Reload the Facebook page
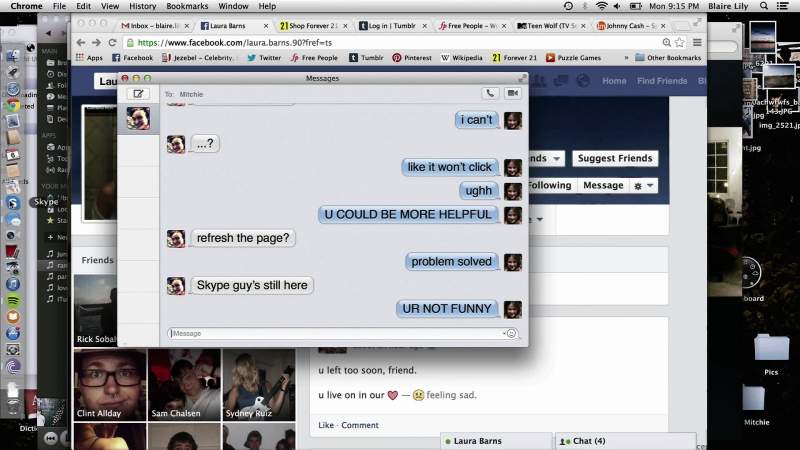The image size is (800, 450). (112, 43)
